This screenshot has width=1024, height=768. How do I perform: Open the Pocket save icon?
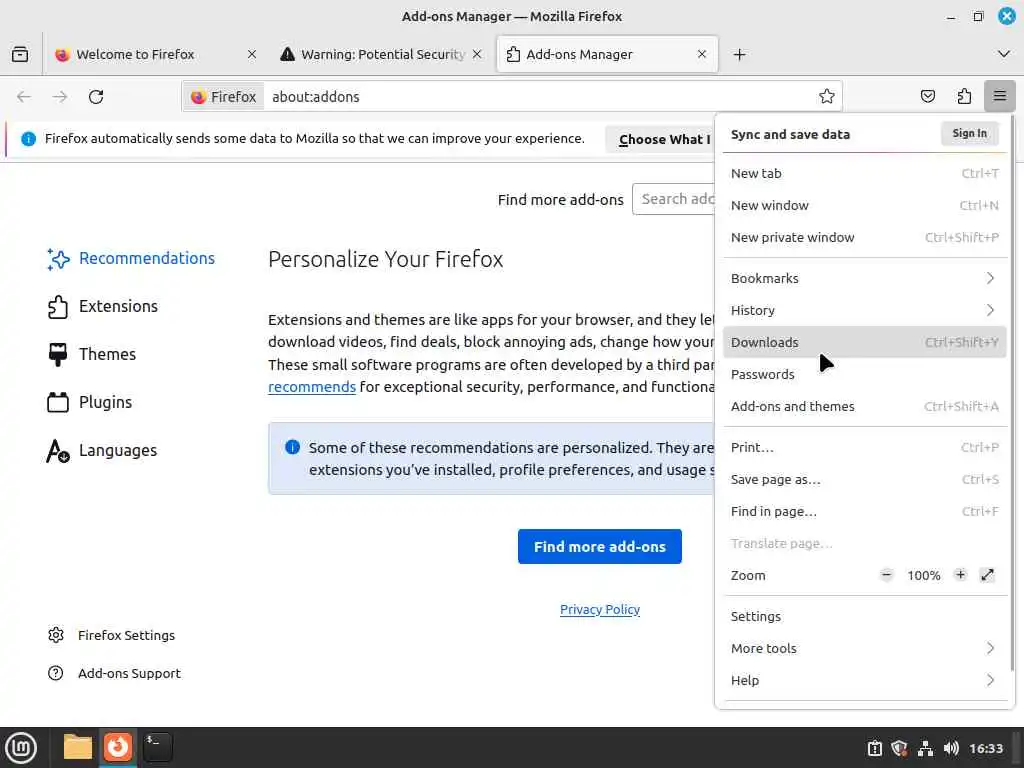[927, 97]
